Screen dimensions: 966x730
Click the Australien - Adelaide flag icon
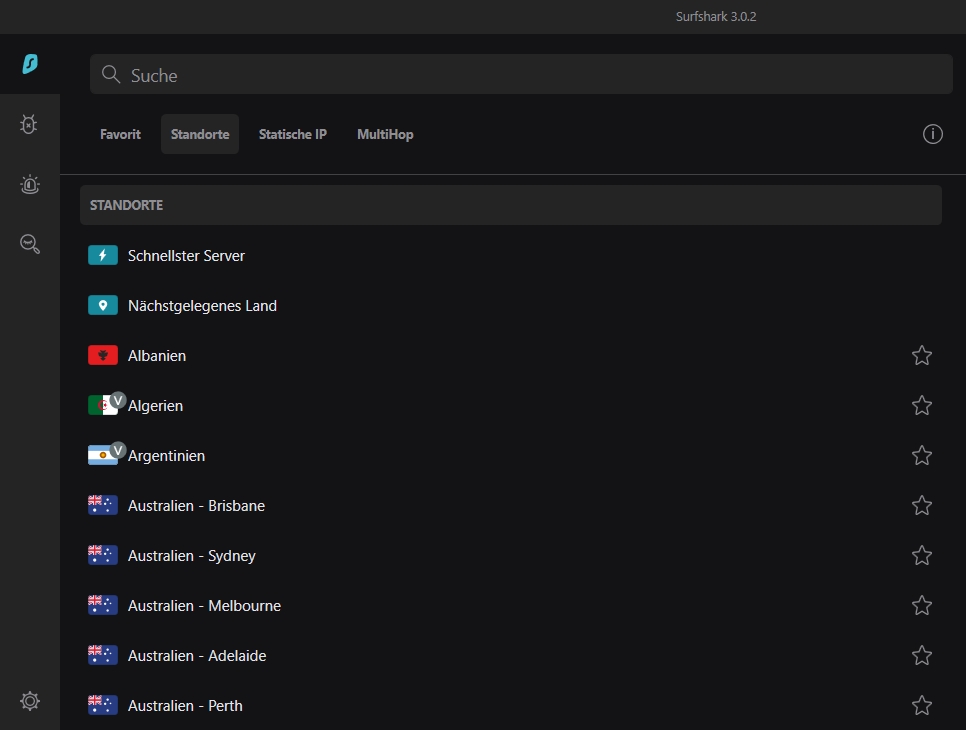103,655
